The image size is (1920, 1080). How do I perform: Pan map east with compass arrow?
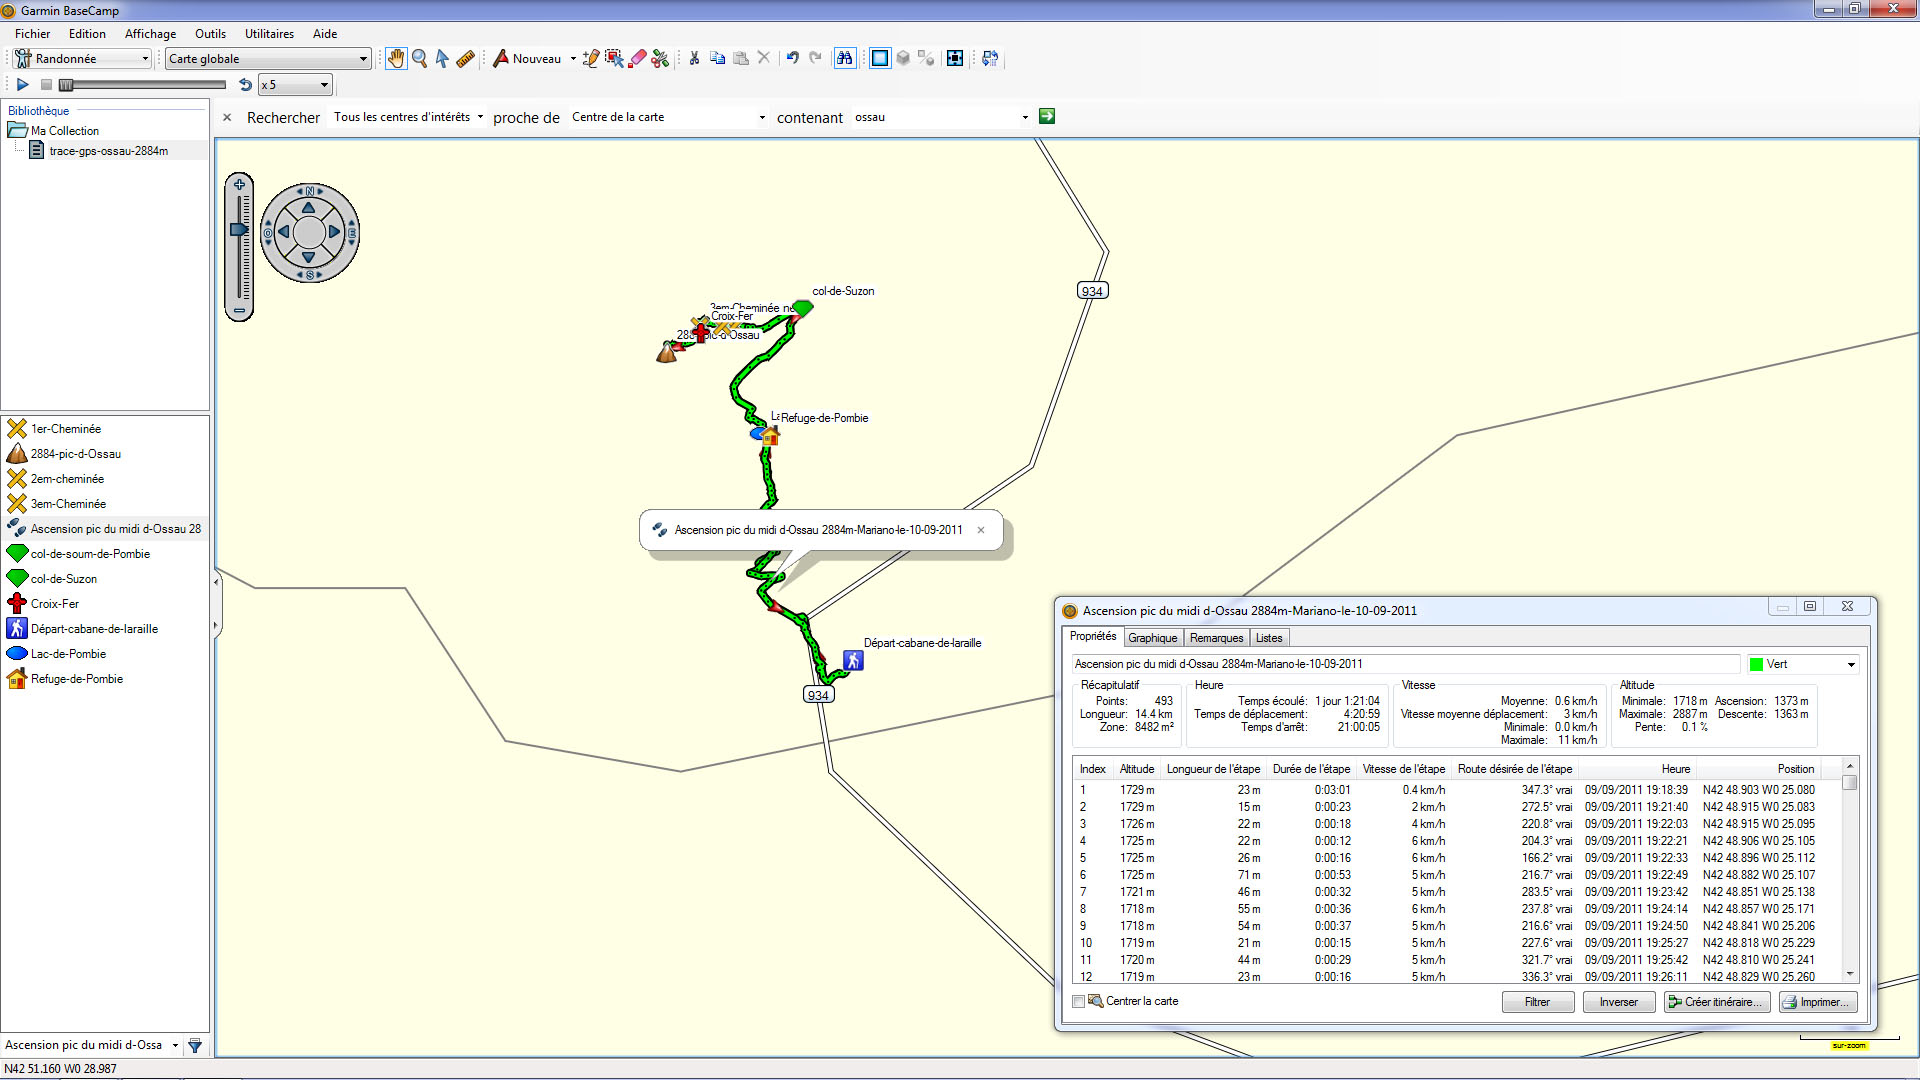tap(335, 232)
